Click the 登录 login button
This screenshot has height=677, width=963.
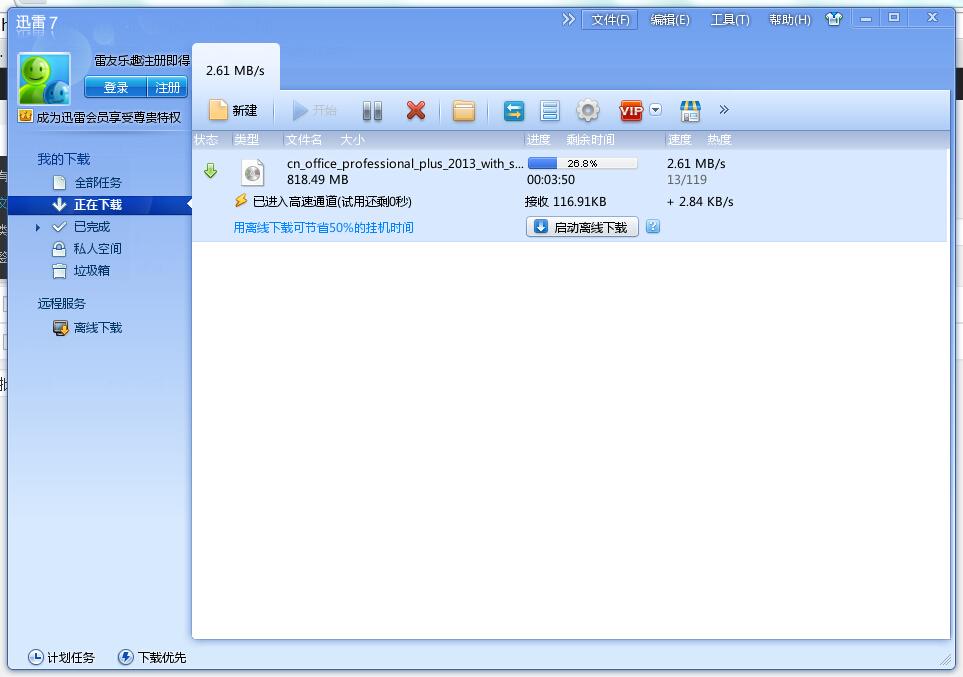[115, 87]
